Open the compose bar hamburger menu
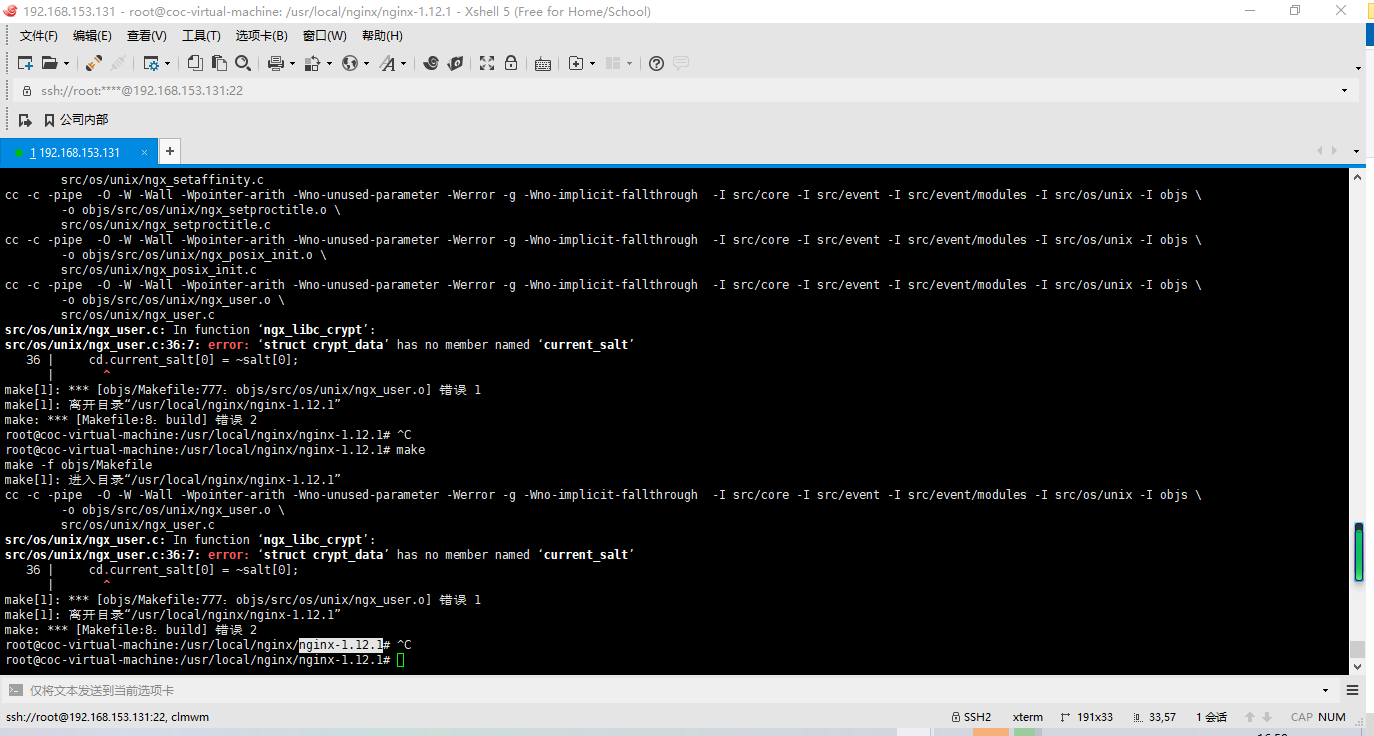Viewport: 1374px width, 736px height. [x=1352, y=690]
